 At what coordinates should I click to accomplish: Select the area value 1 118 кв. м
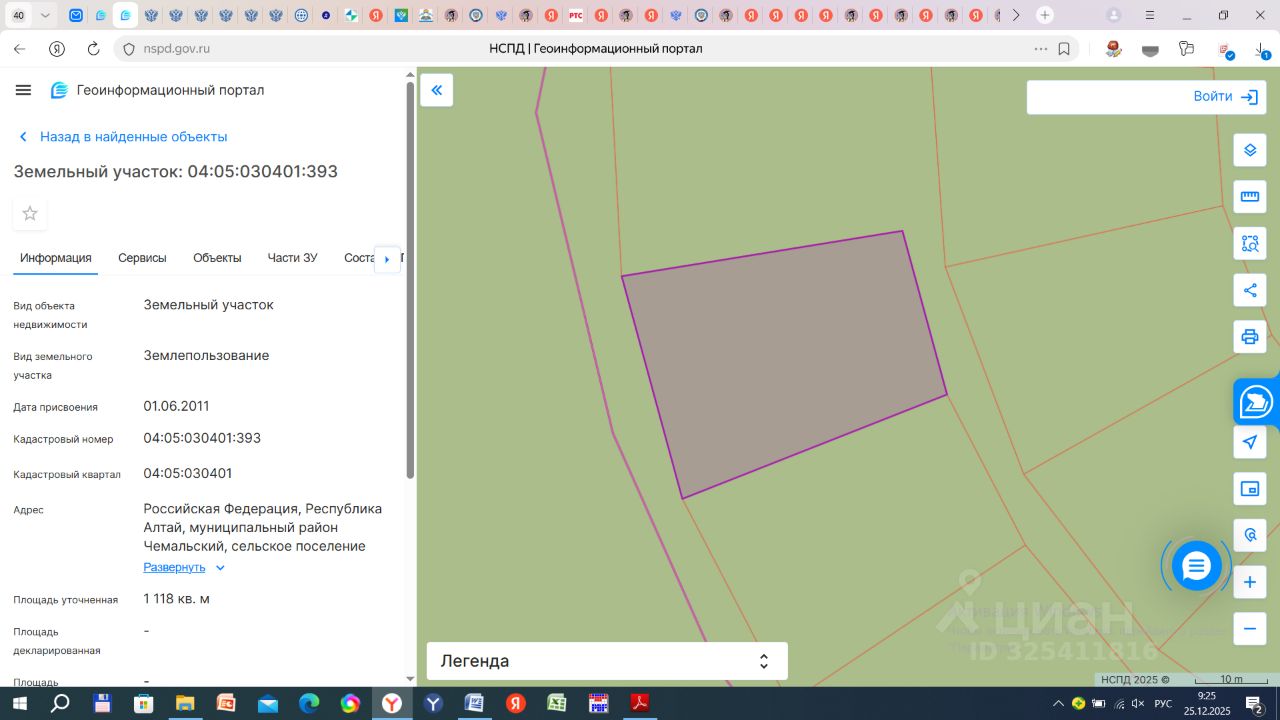point(176,599)
